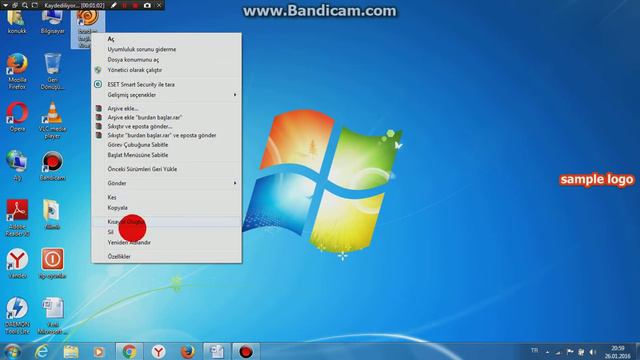Click the rectangle-select icon on Bandicam bar
The height and width of the screenshot is (360, 640).
pos(35,5)
